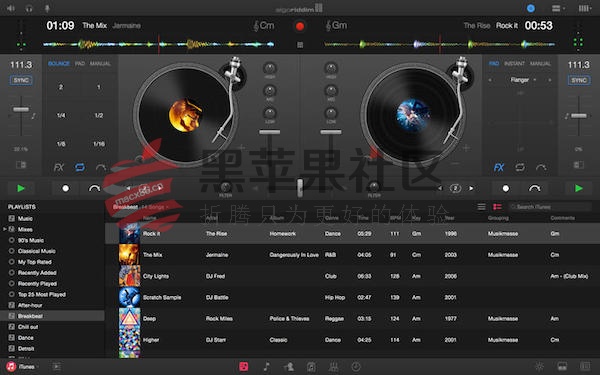Select the music note library icon
600x375 pixels.
(266, 367)
